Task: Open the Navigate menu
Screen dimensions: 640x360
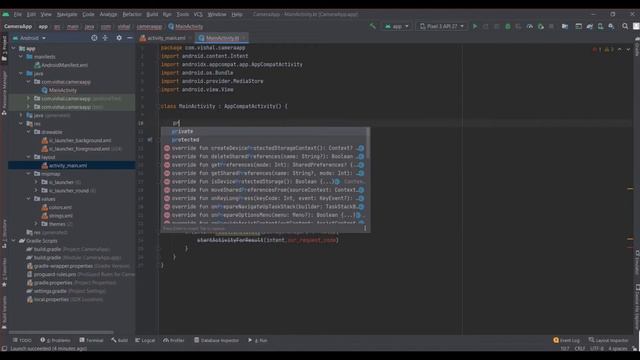Action: (x=67, y=14)
